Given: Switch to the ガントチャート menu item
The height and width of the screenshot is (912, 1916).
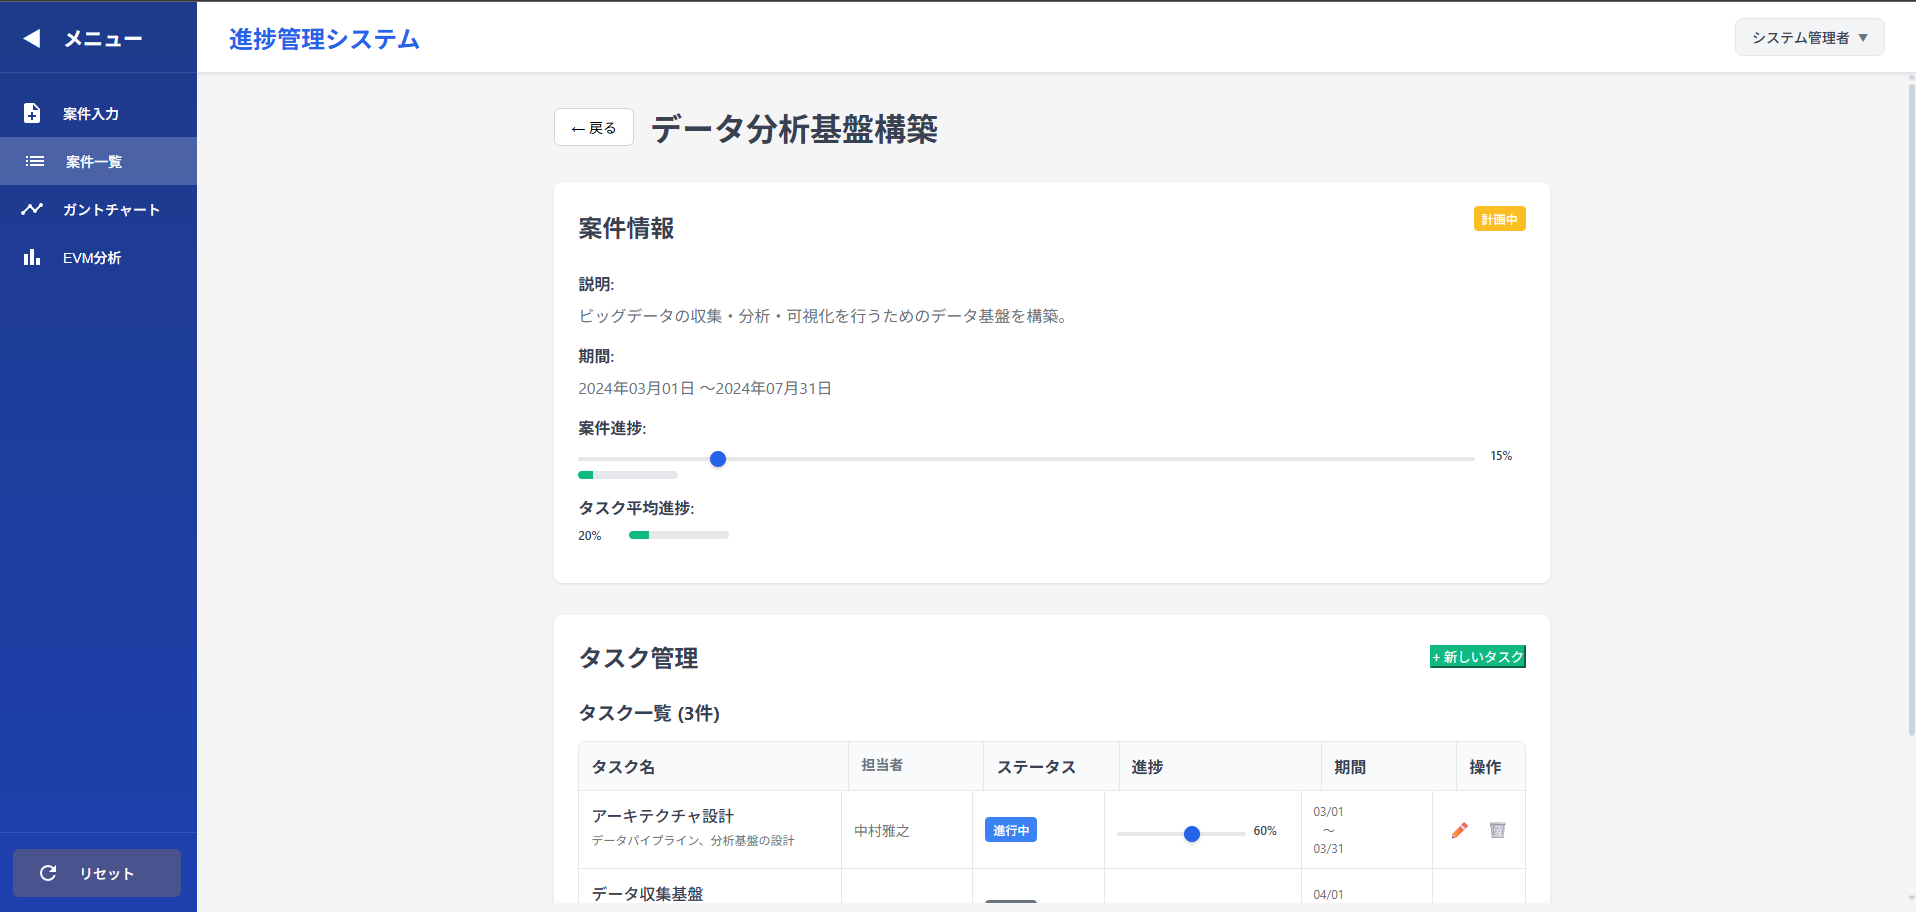Looking at the screenshot, I should coord(110,209).
